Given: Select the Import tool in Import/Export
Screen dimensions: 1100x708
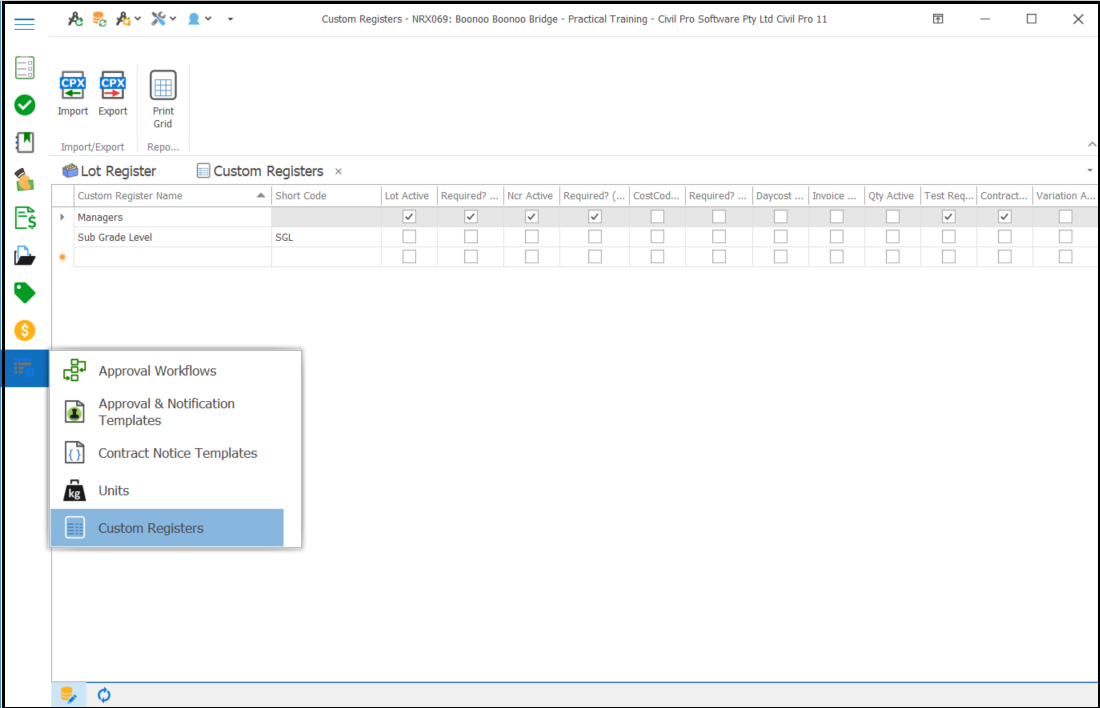Looking at the screenshot, I should (72, 93).
